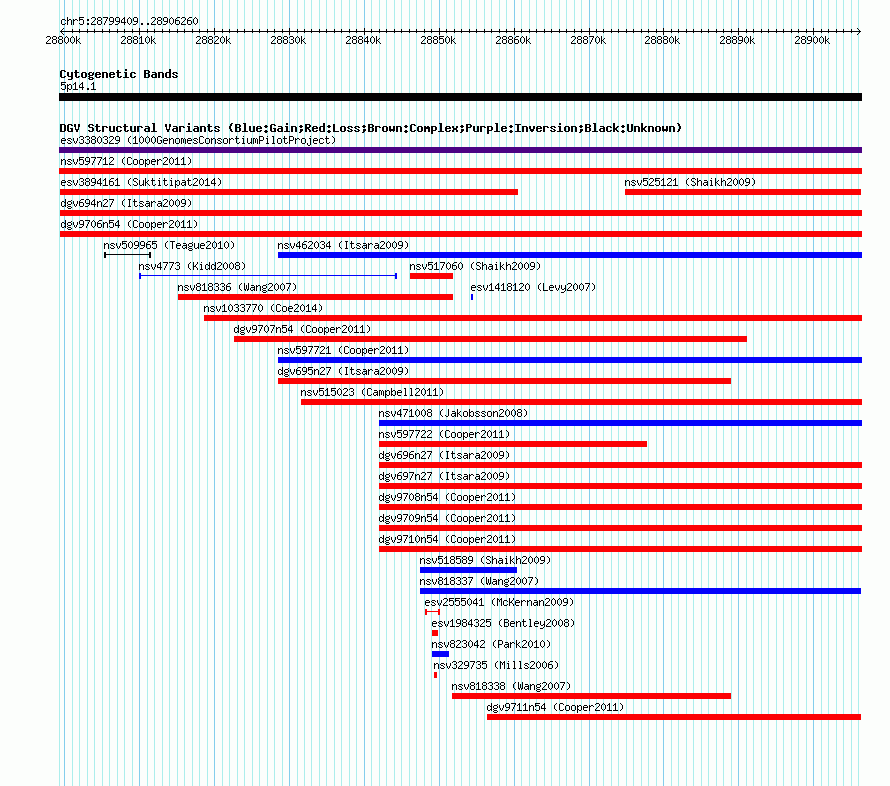Open nsv525121 (Shaikh2009) variant label
This screenshot has height=786, width=890.
690,182
